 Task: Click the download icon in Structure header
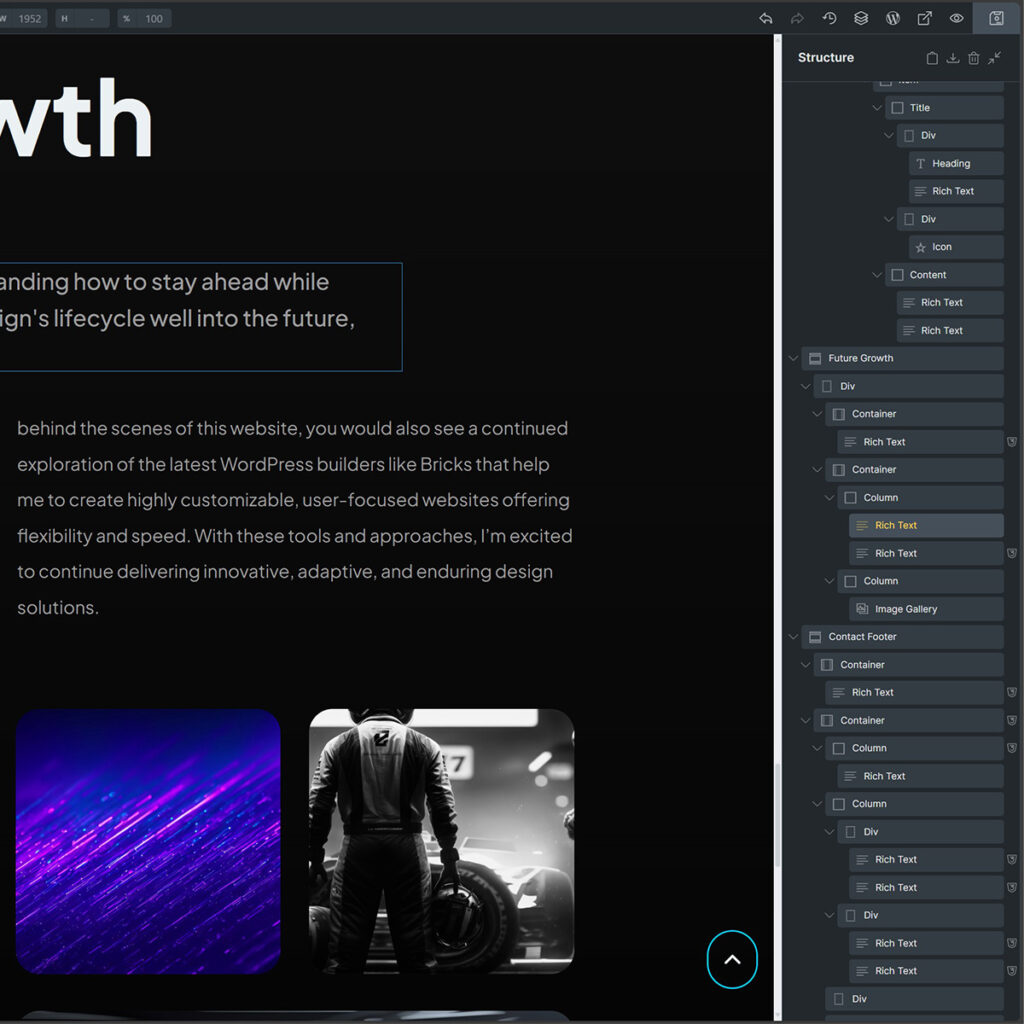point(953,58)
